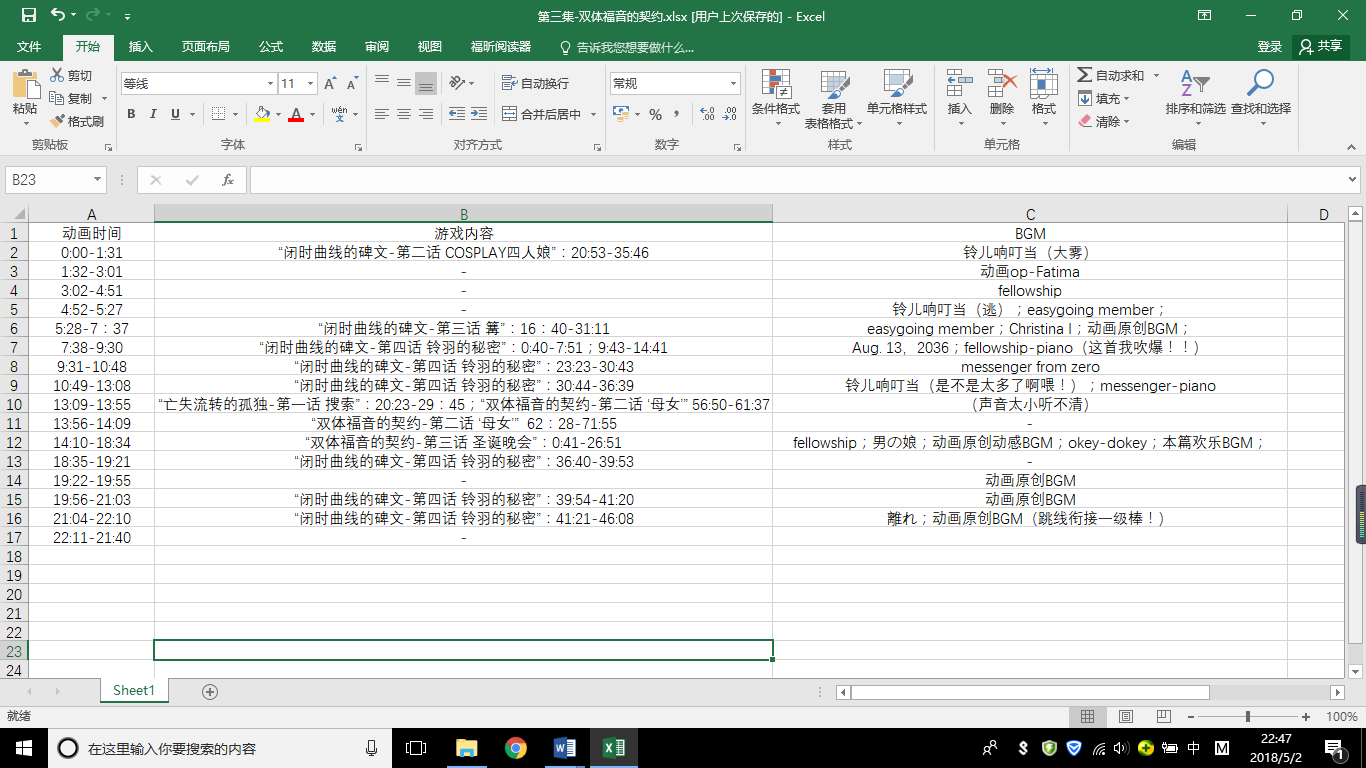
Task: Click the text orientation icon
Action: [457, 82]
